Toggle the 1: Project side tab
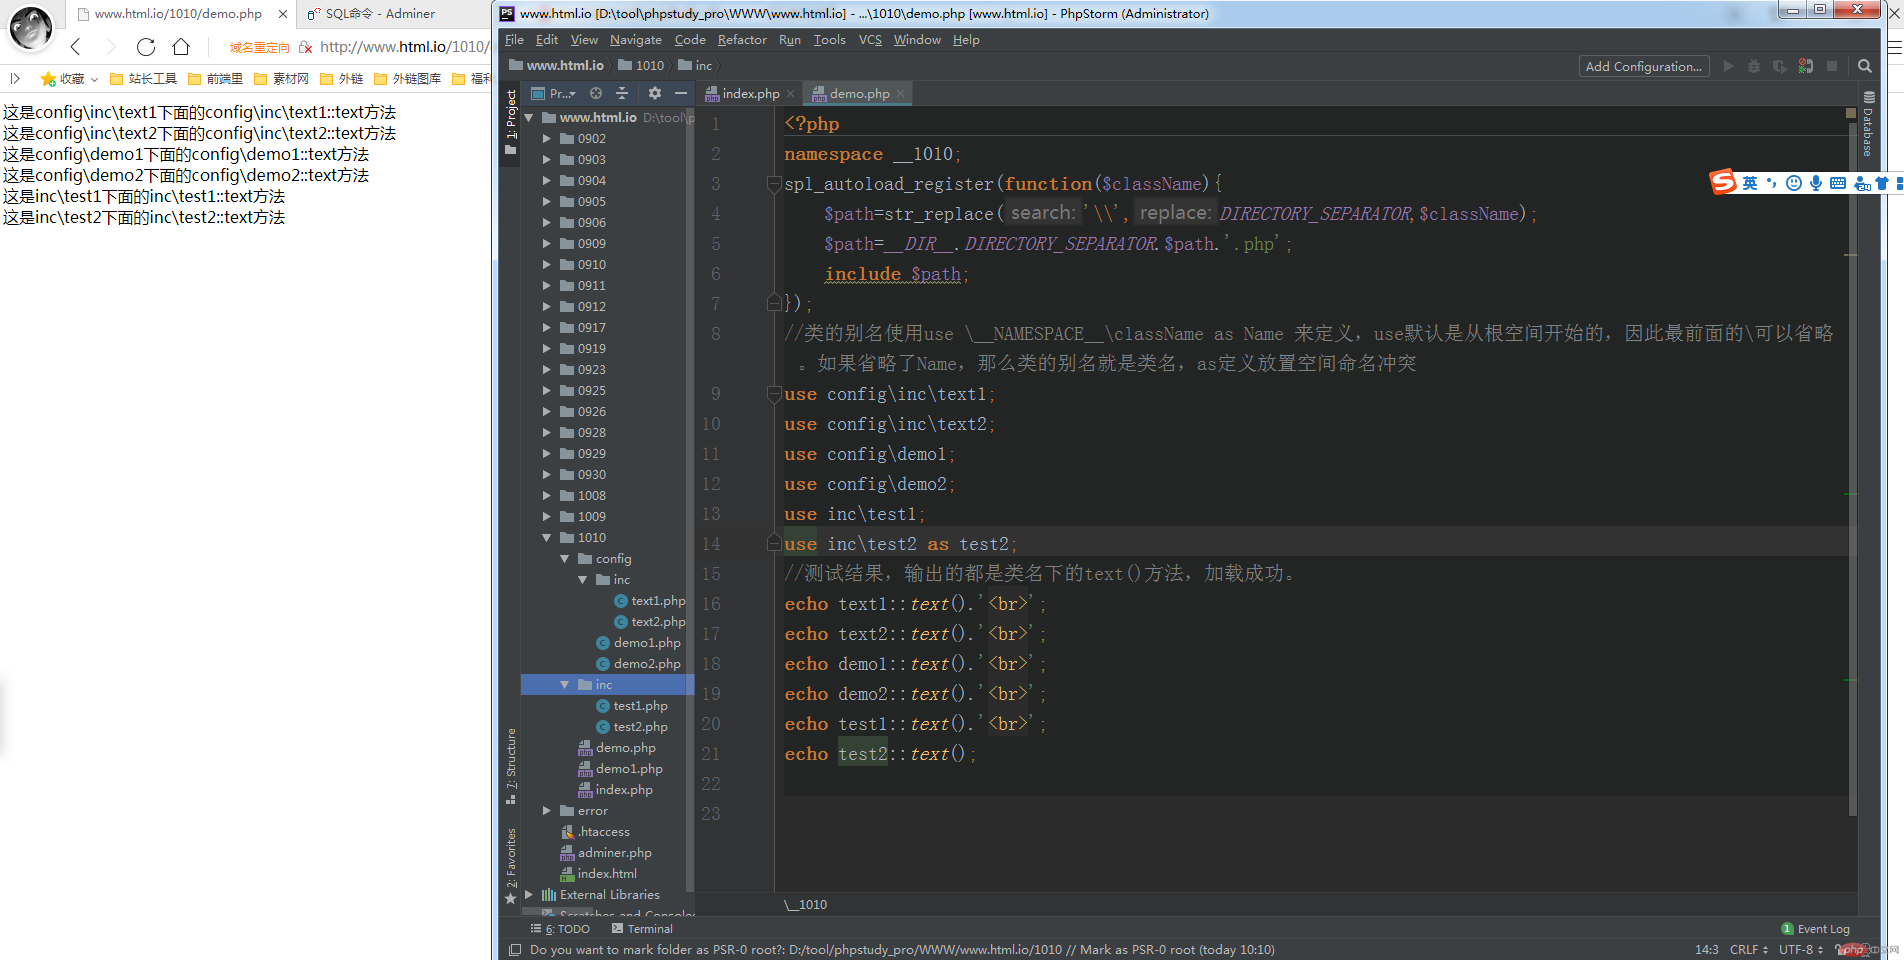Image resolution: width=1904 pixels, height=960 pixels. 511,122
